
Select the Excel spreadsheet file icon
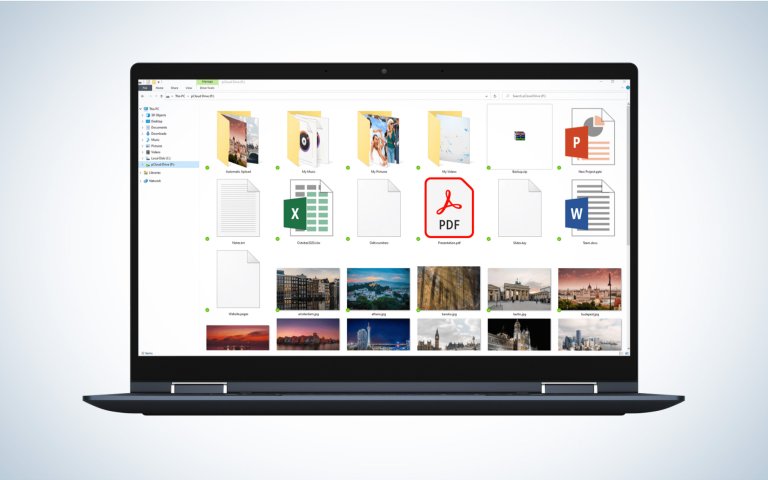click(x=309, y=208)
